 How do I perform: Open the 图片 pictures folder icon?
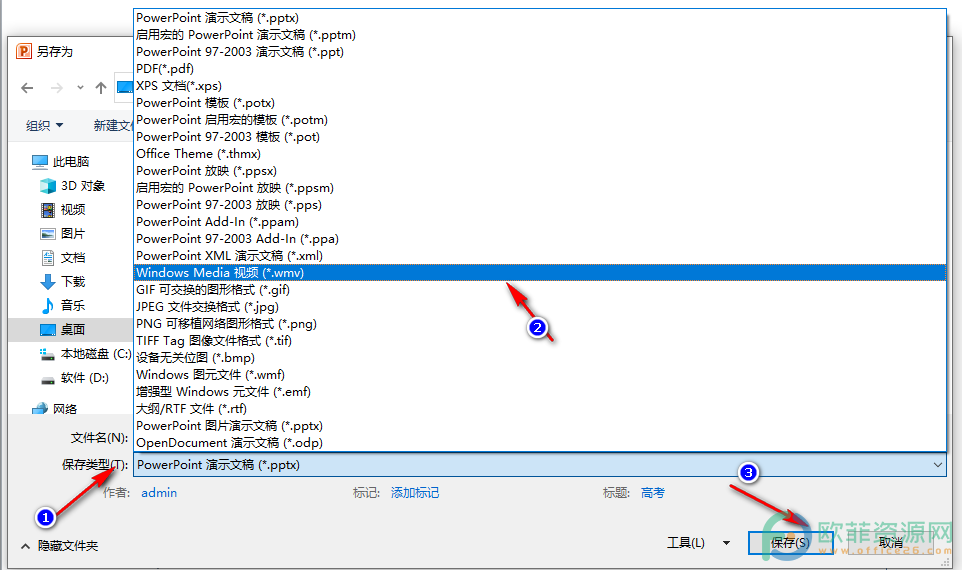[x=48, y=234]
